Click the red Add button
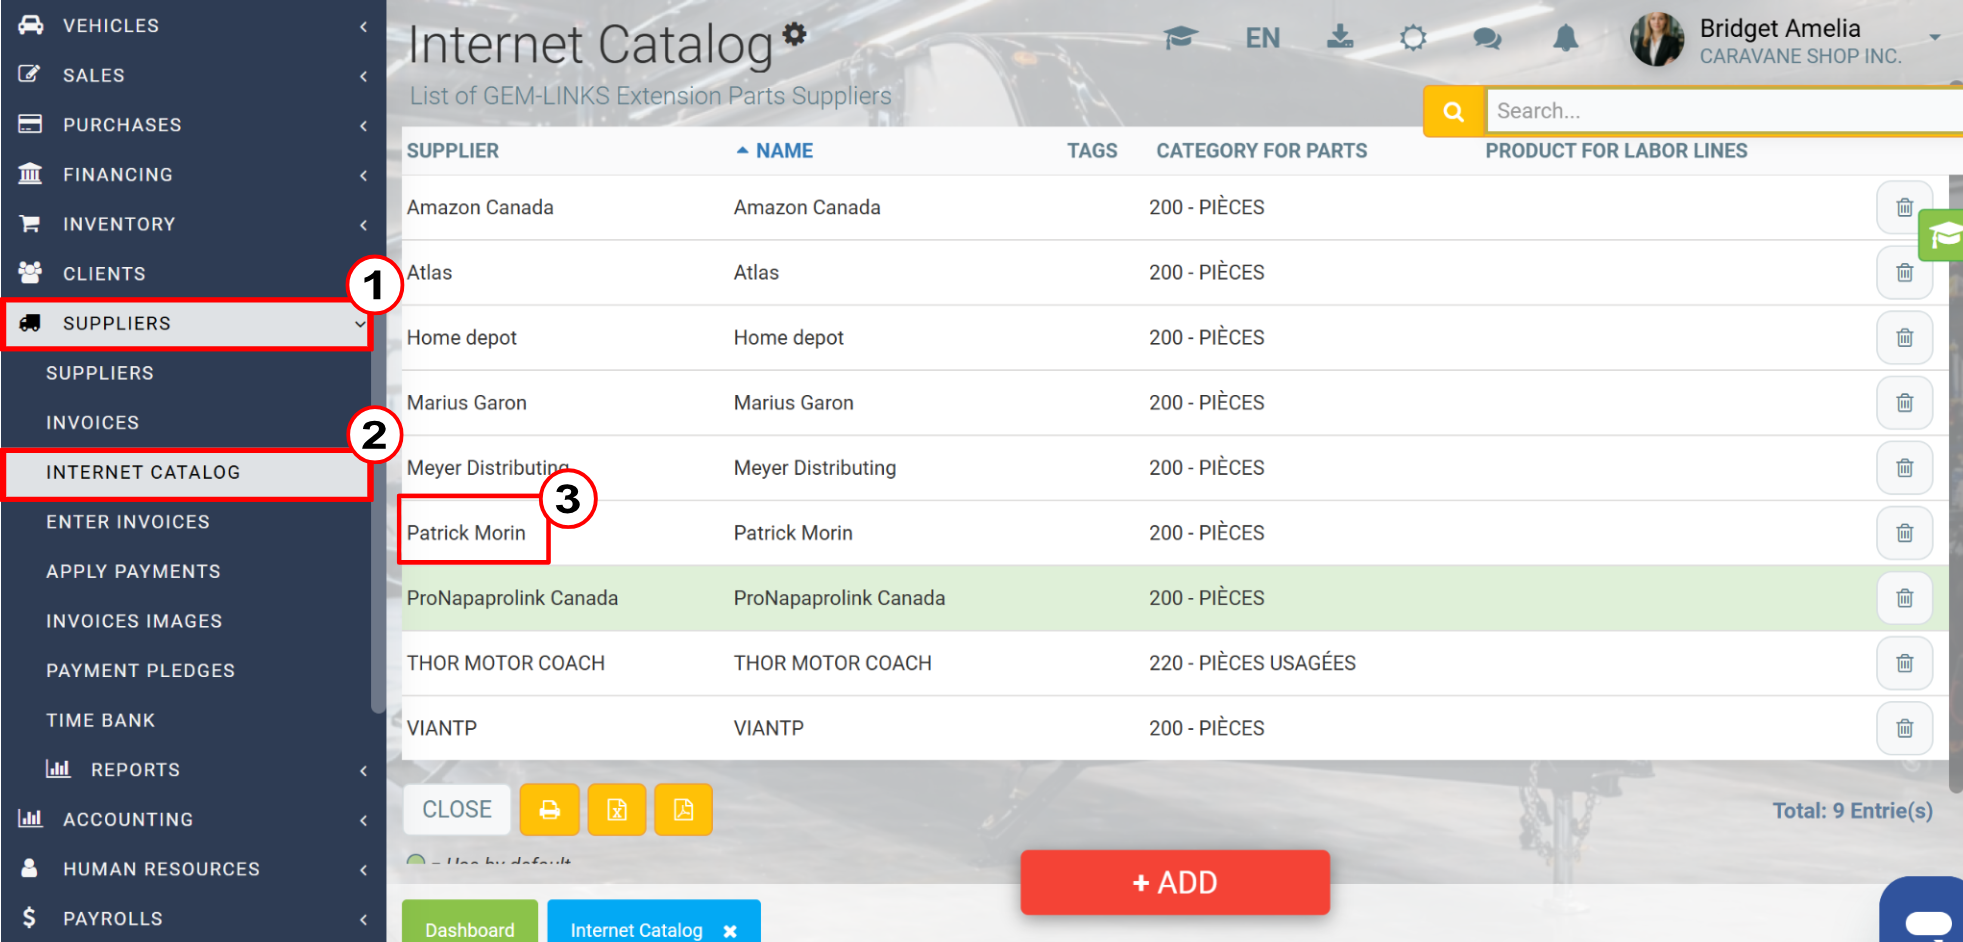 (x=1175, y=882)
